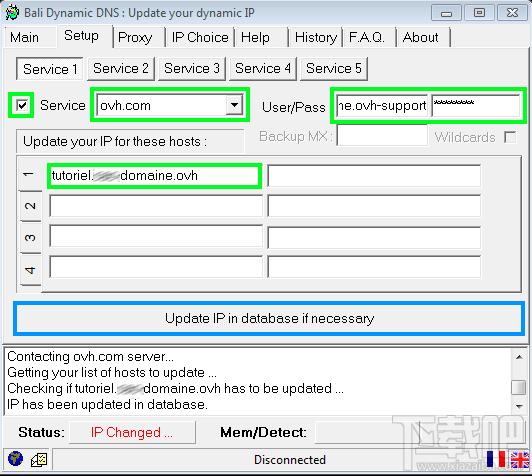Click the log scrollbar down arrow
The width and height of the screenshot is (532, 476).
tap(519, 406)
